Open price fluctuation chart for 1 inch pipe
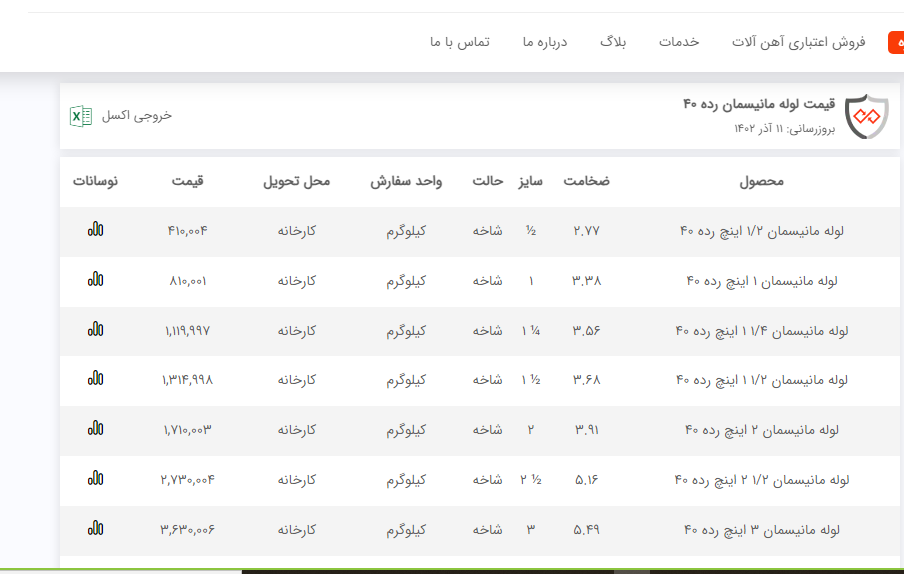This screenshot has width=904, height=574. point(95,279)
